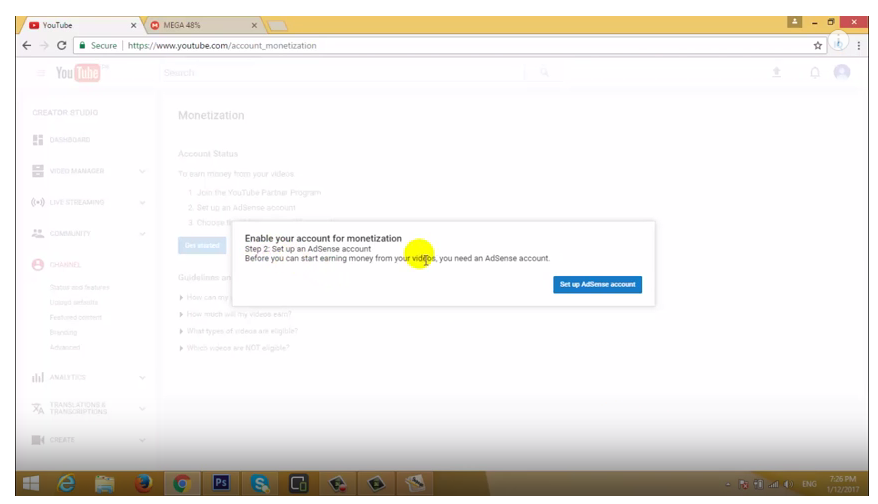Image resolution: width=878 pixels, height=504 pixels.
Task: Reload the page with refresh icon
Action: pos(62,45)
